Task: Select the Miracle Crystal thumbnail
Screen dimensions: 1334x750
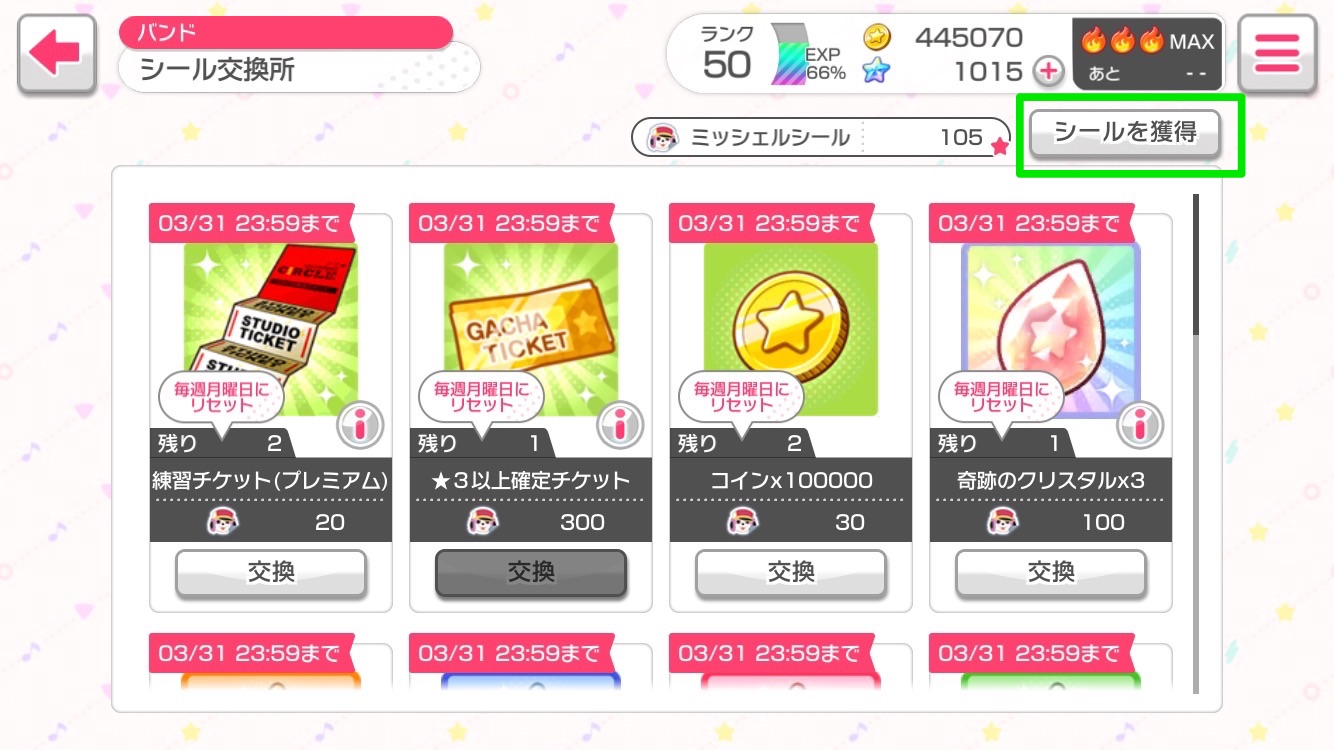Action: [x=1051, y=329]
